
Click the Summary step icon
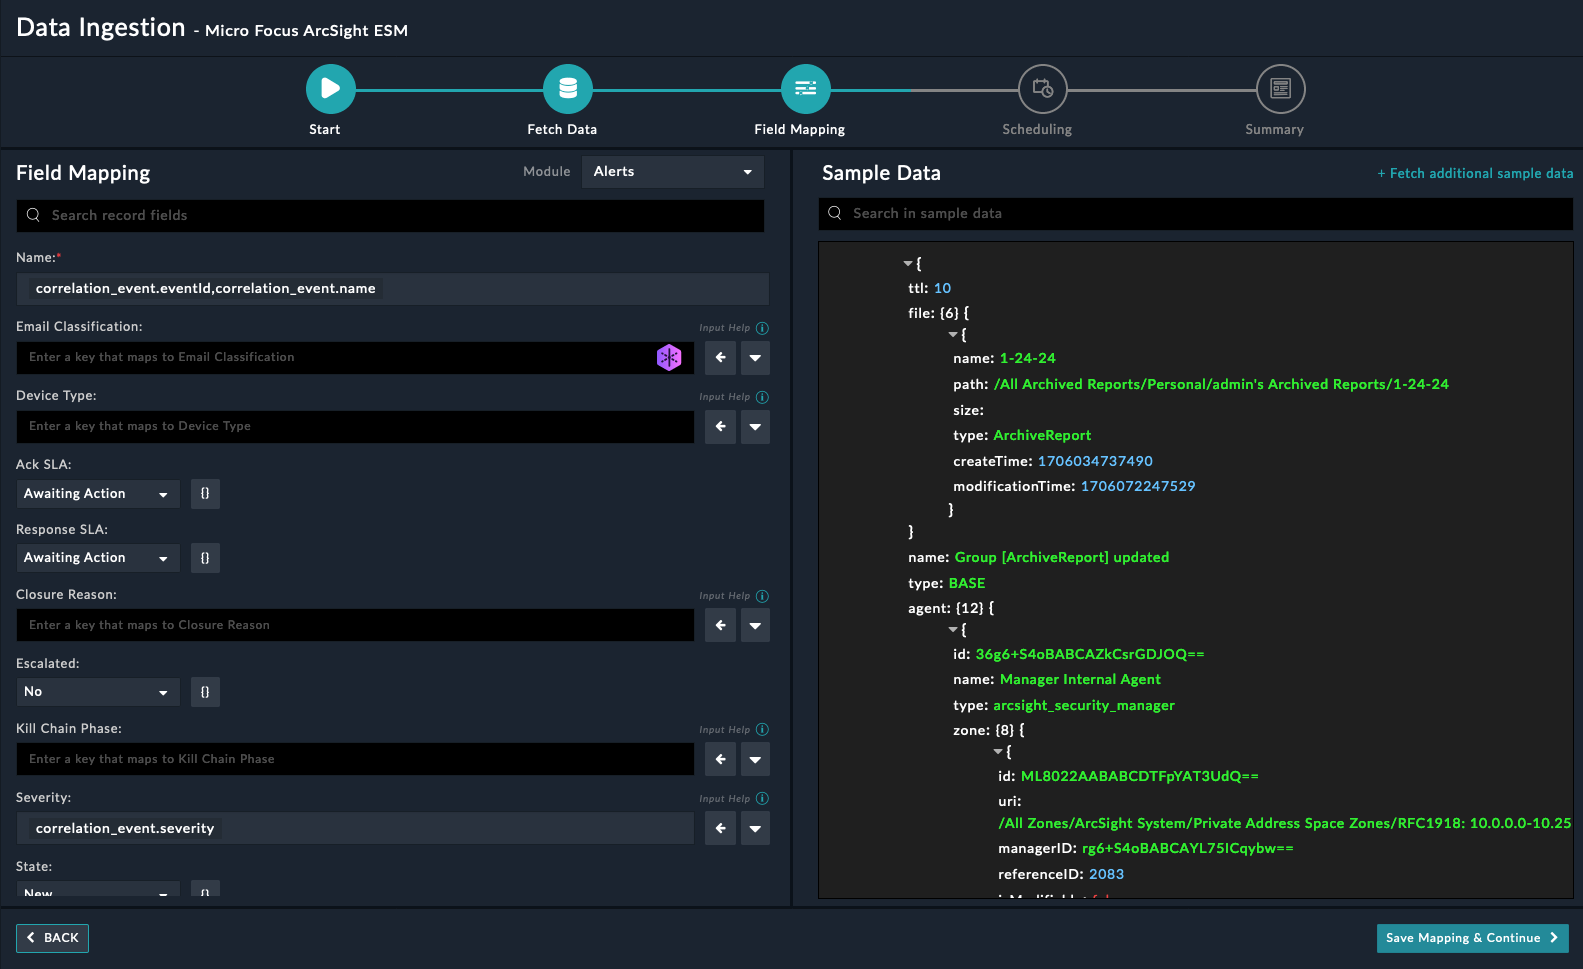1280,89
